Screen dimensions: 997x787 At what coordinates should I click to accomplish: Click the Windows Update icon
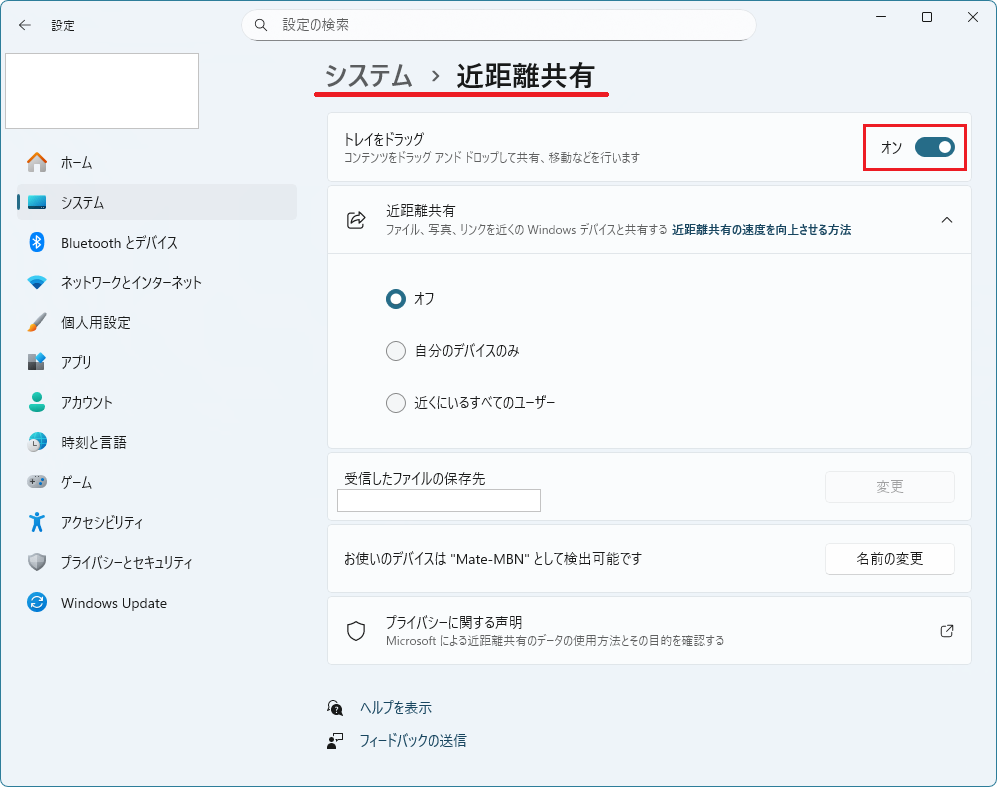tap(37, 603)
